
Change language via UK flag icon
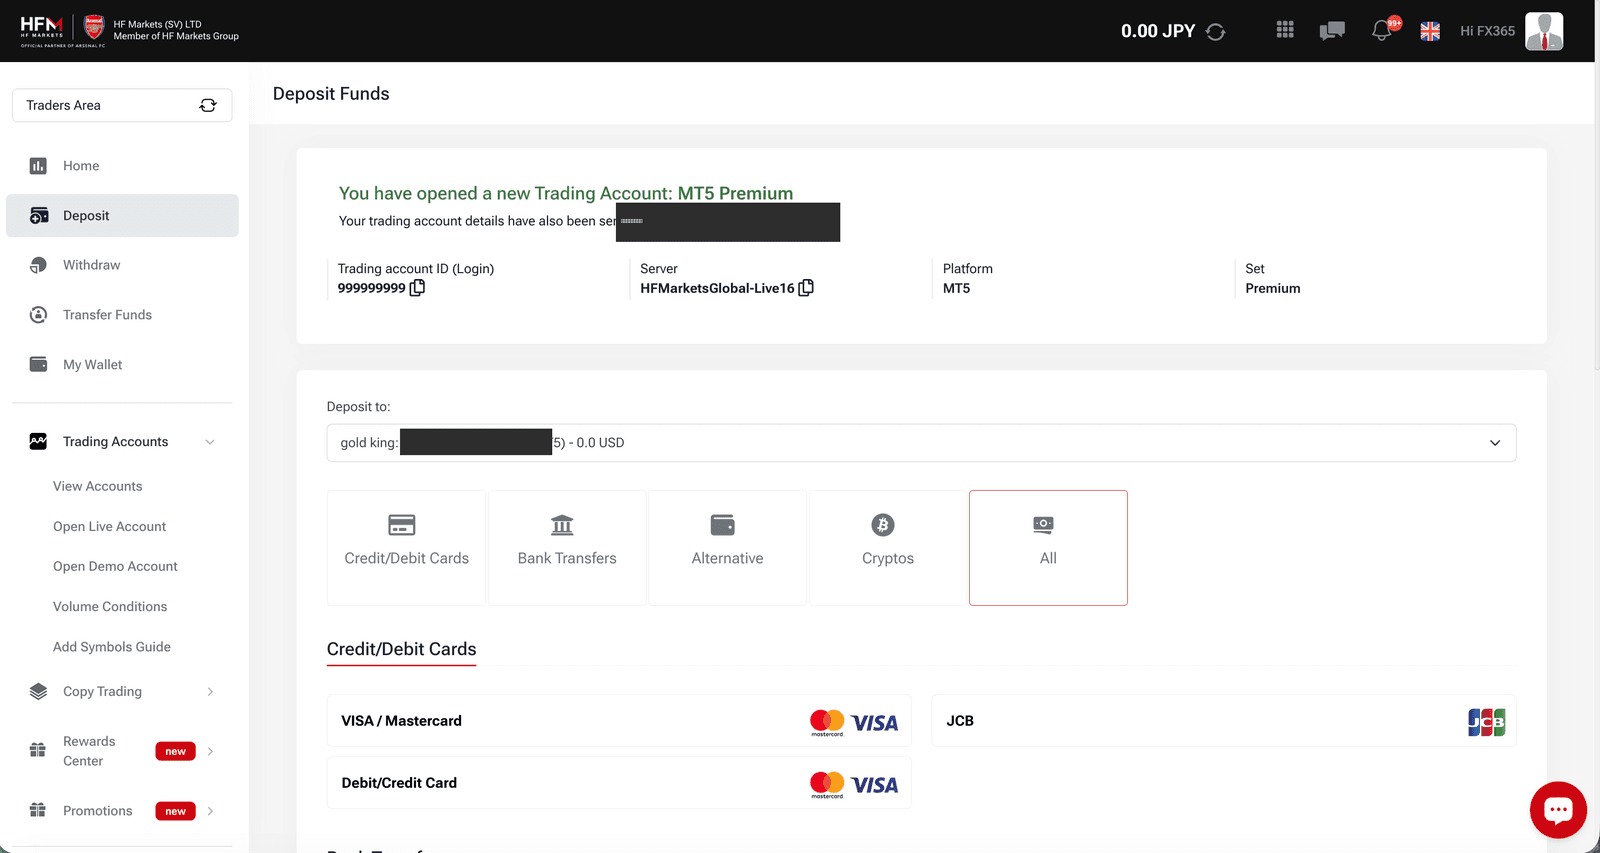(x=1430, y=31)
